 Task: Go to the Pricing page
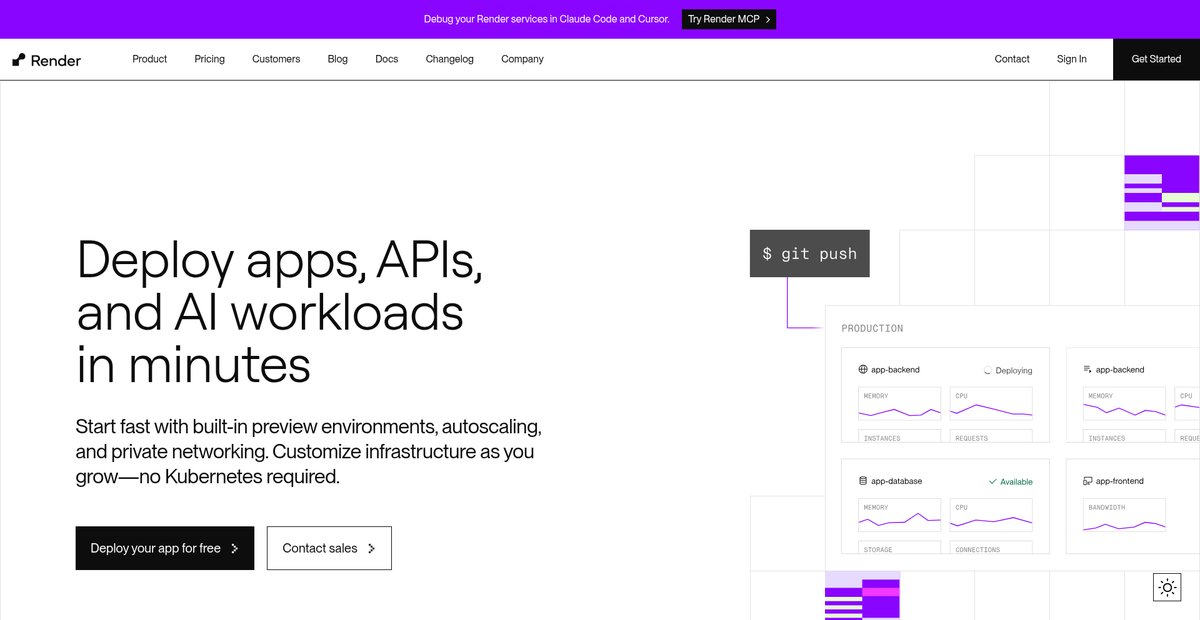[210, 59]
